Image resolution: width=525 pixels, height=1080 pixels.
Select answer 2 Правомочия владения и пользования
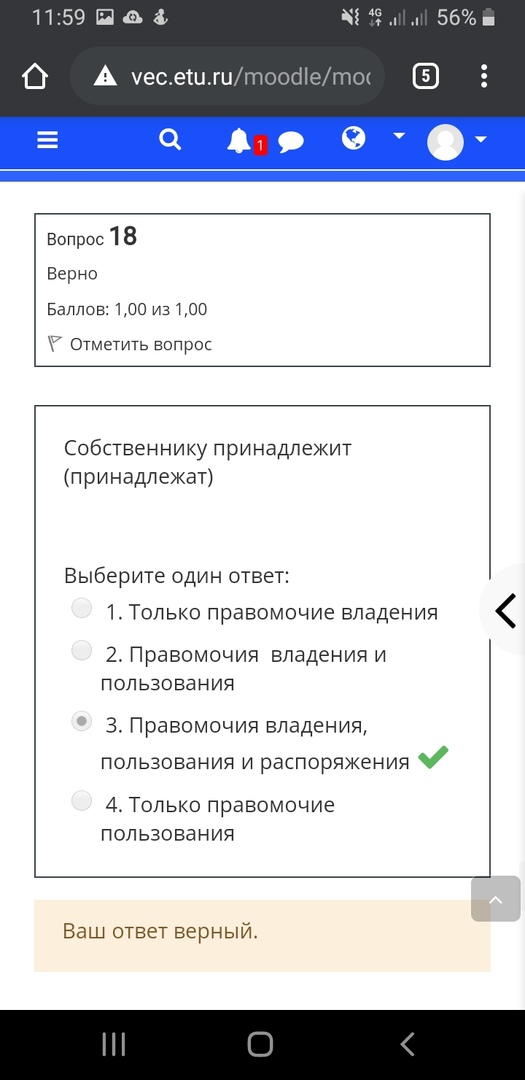point(82,650)
